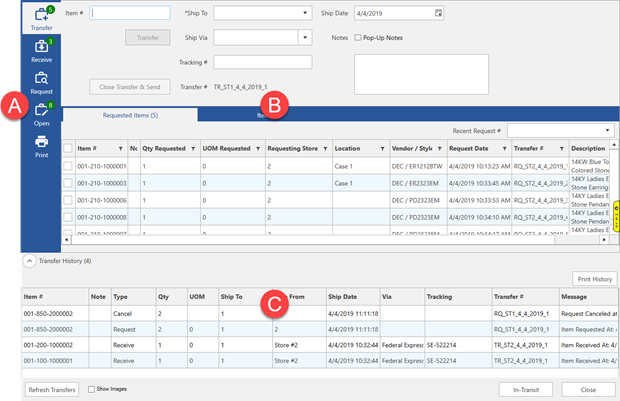Collapse the Transfer History section
Screen dimensions: 620x401
pos(29,260)
